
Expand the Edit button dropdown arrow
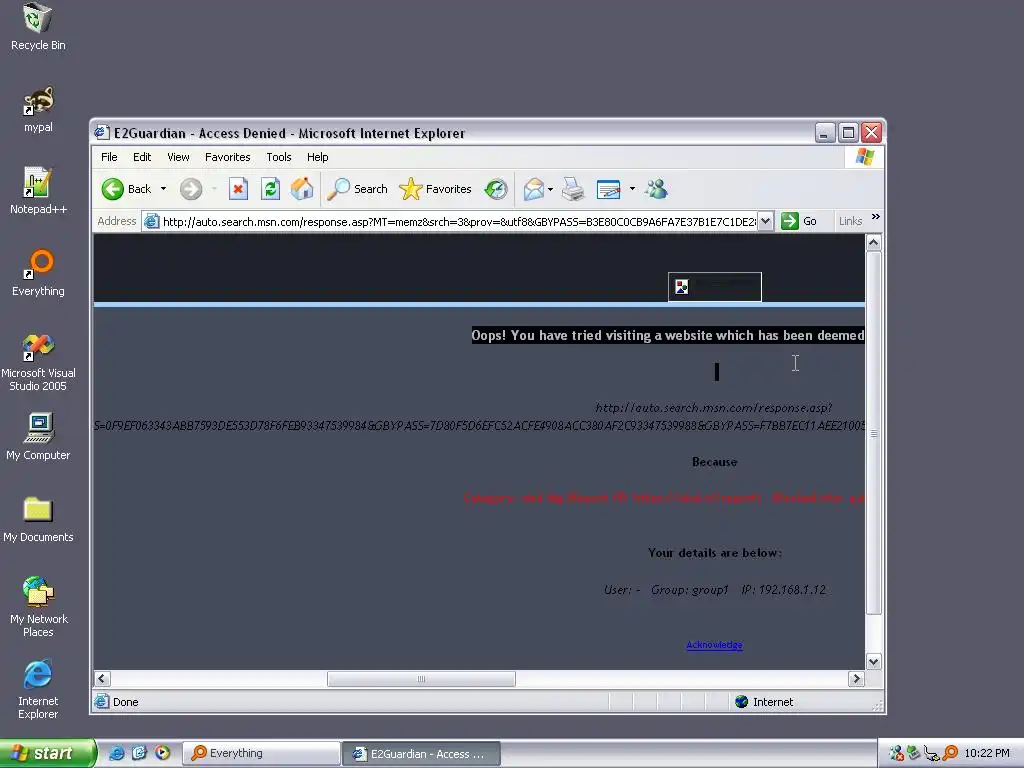[632, 189]
